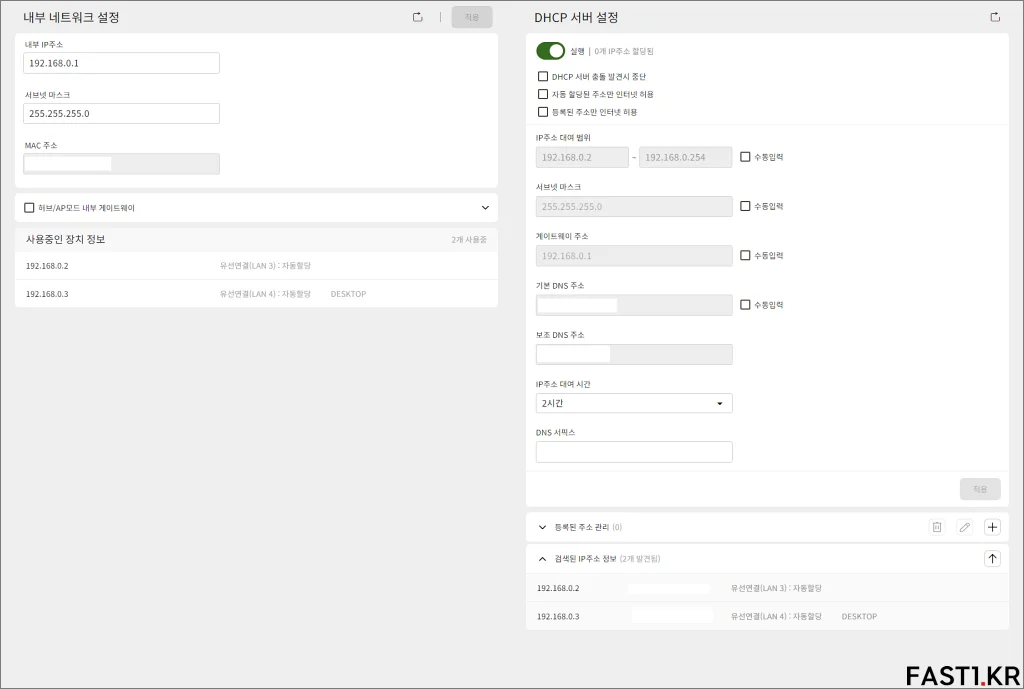Click DNS 서픽스 input field
1024x689 pixels.
tap(634, 452)
